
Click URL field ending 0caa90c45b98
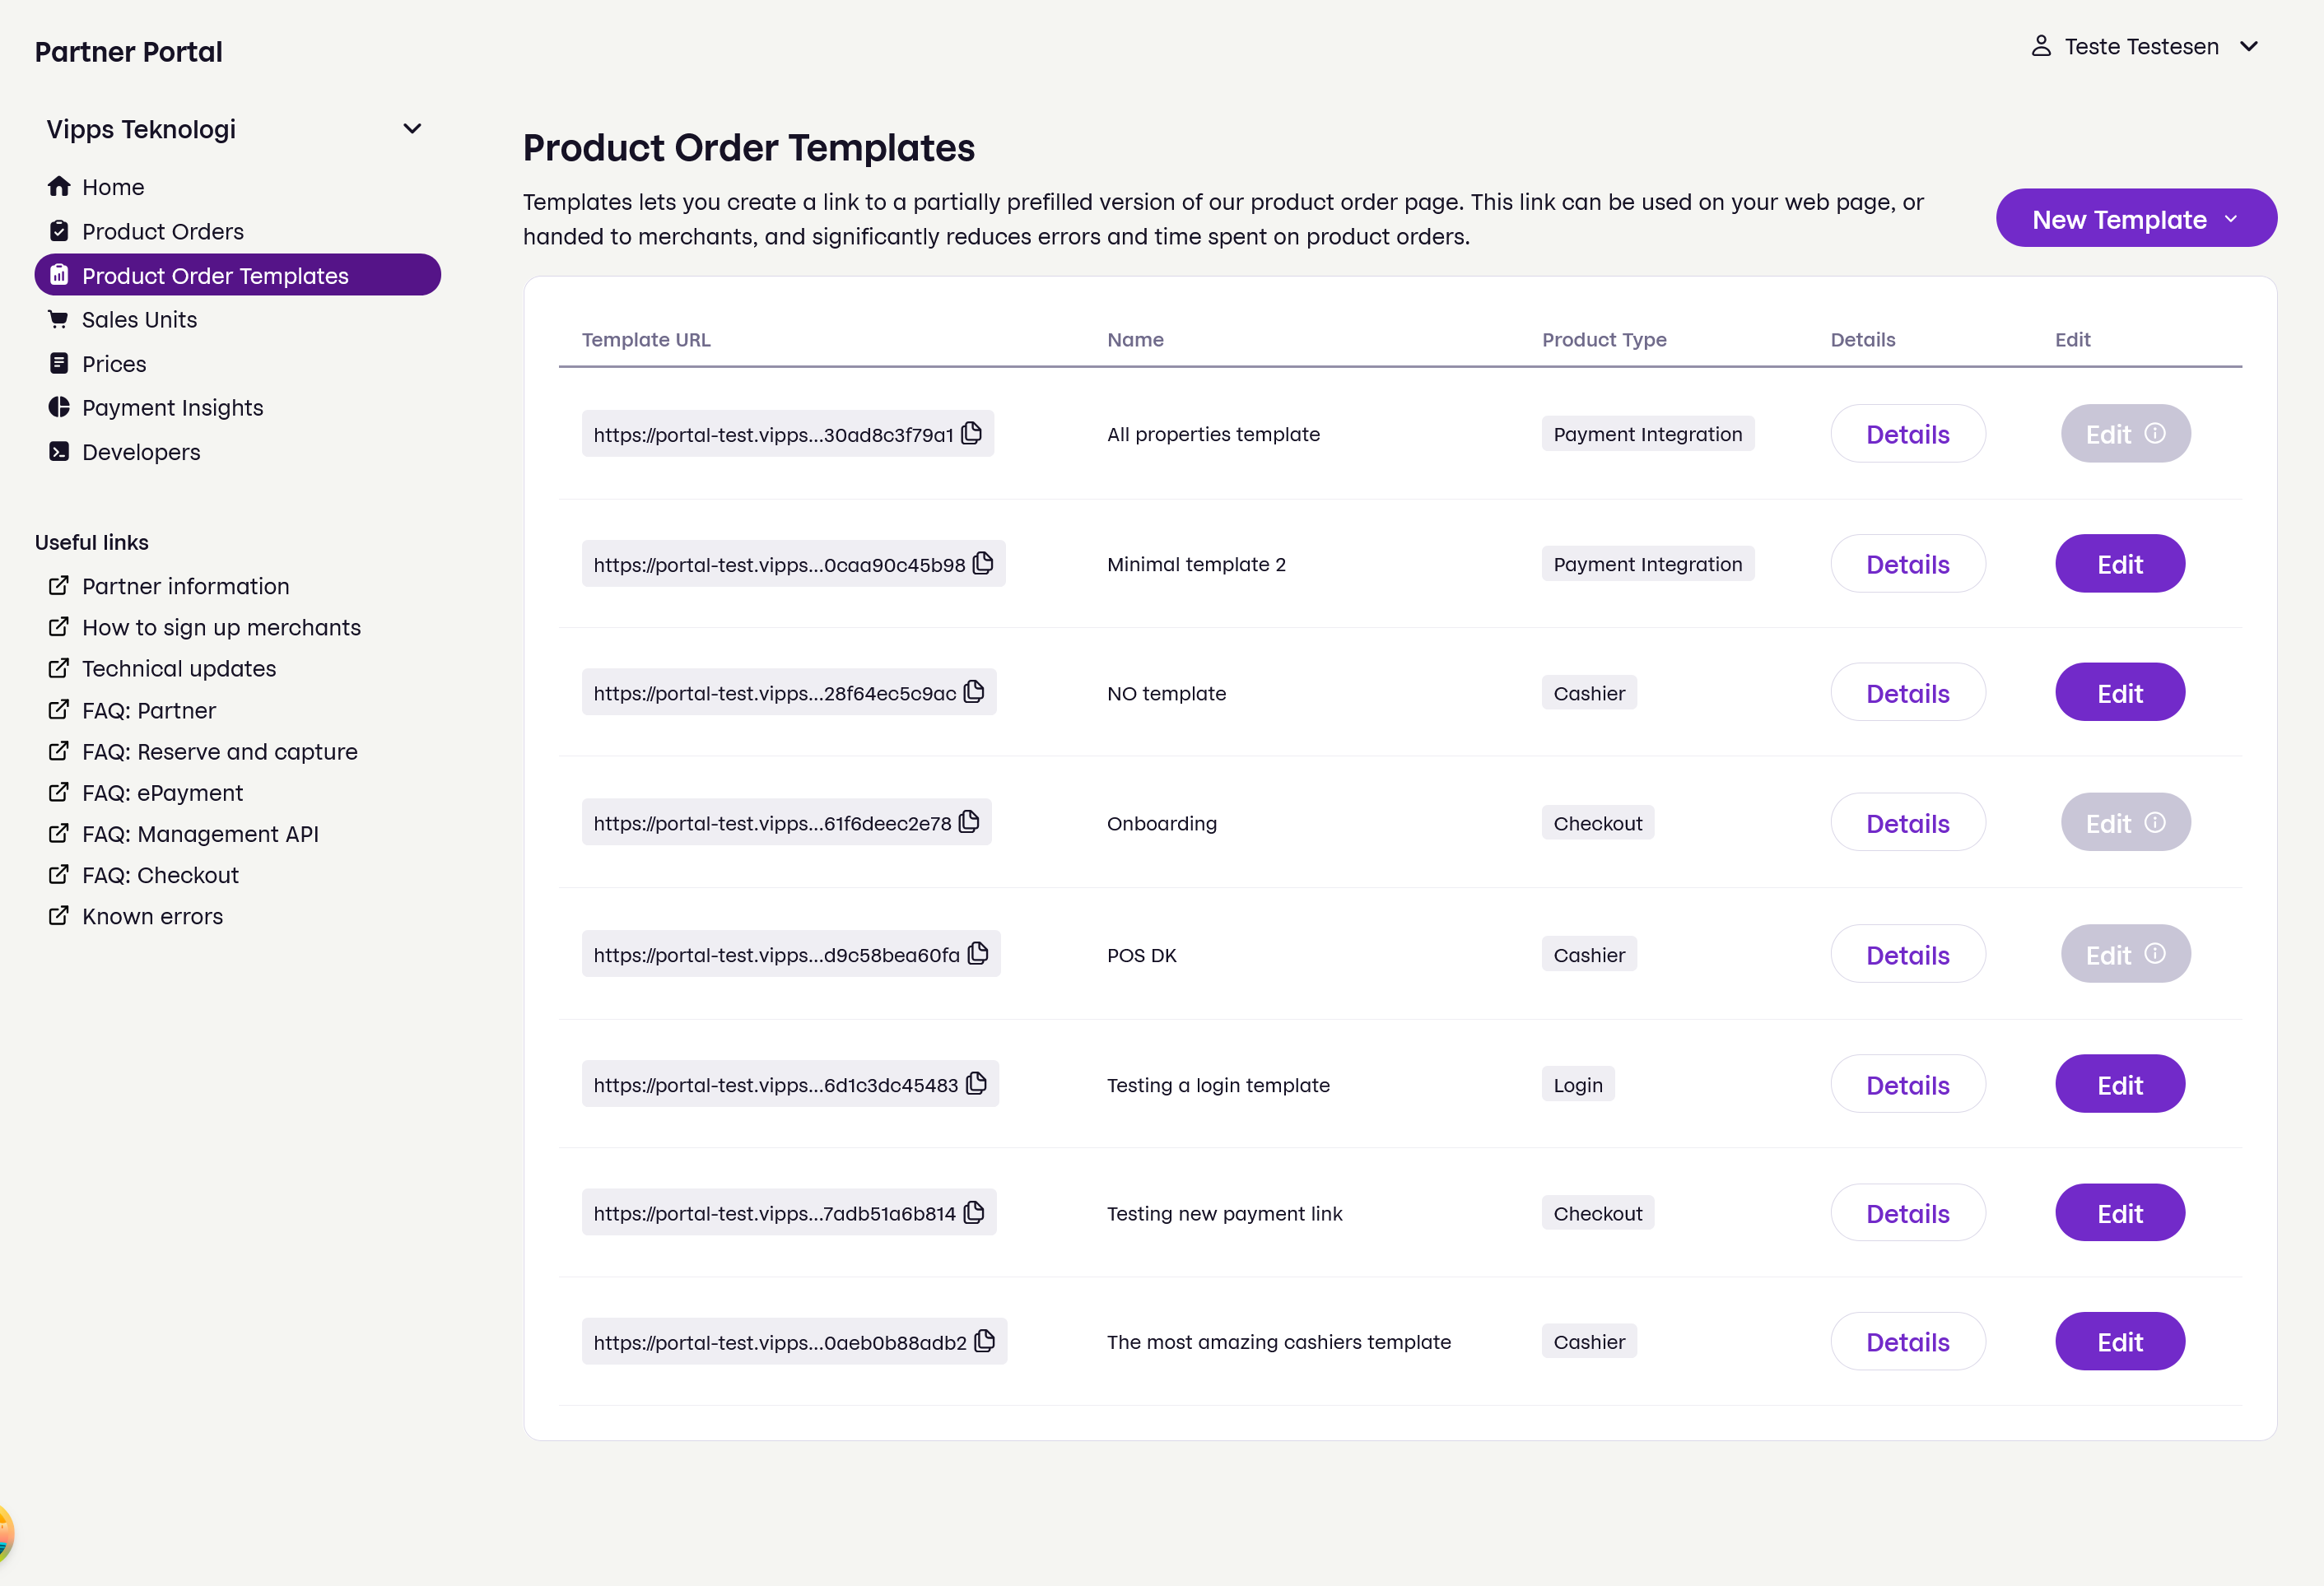[793, 563]
